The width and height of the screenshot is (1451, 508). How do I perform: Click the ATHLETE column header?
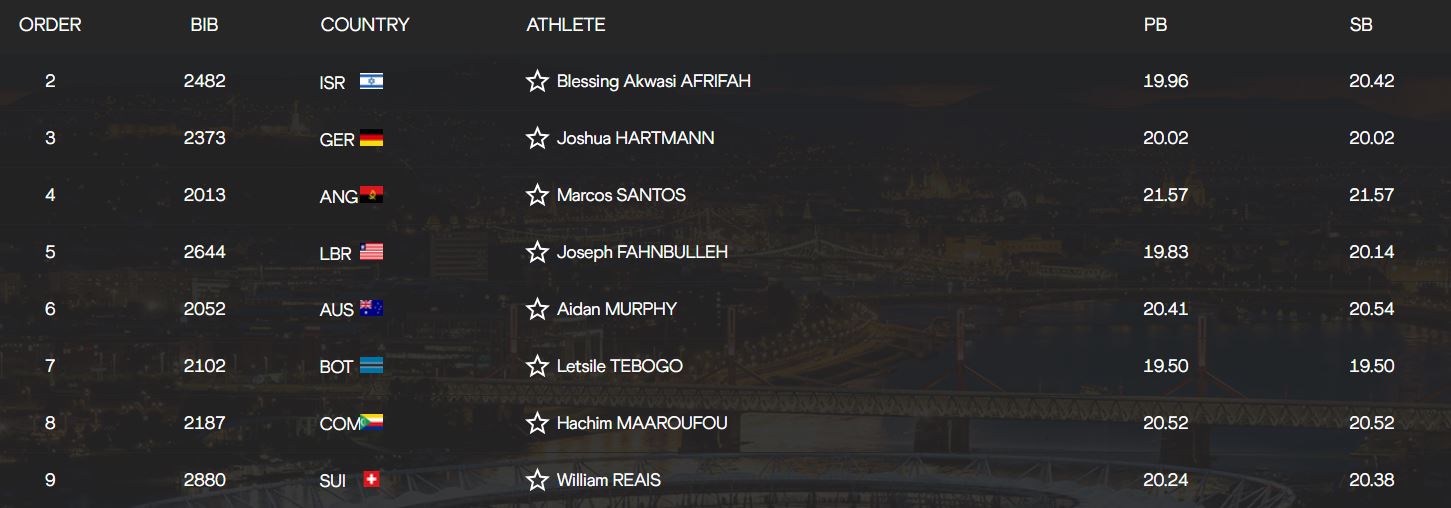pos(565,25)
